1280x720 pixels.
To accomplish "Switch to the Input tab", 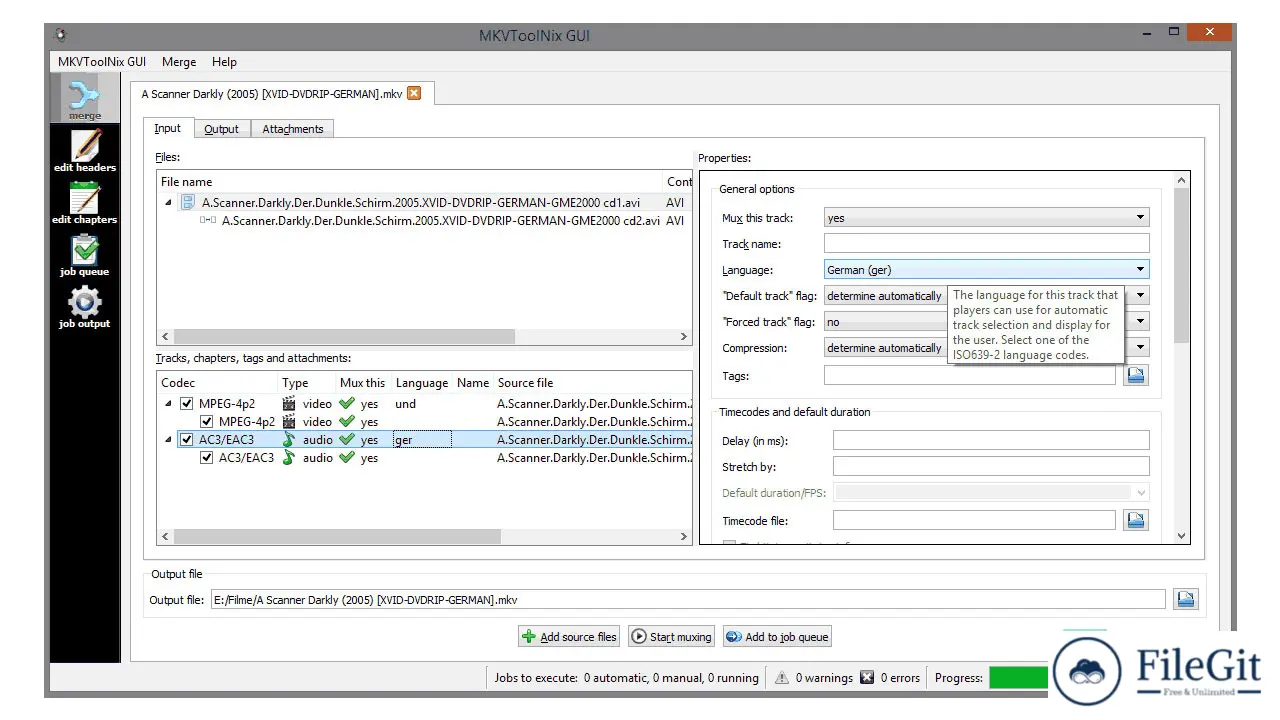I will (x=168, y=128).
